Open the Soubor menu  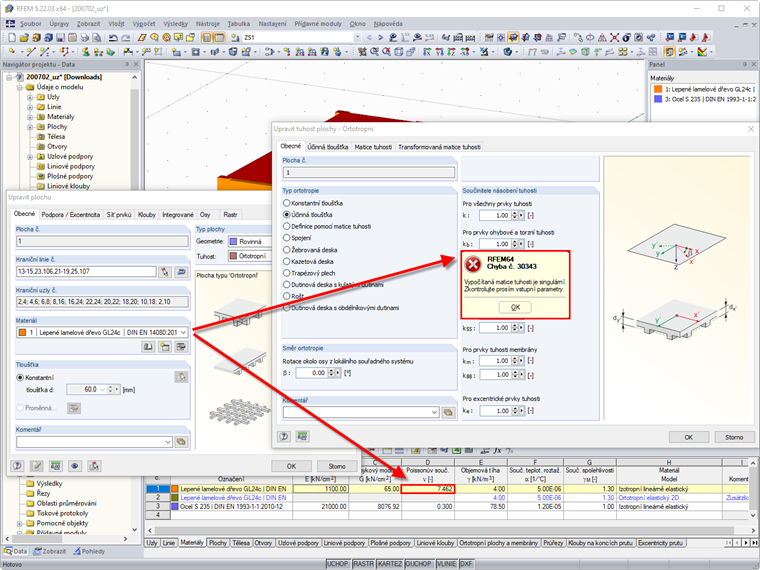pyautogui.click(x=31, y=24)
